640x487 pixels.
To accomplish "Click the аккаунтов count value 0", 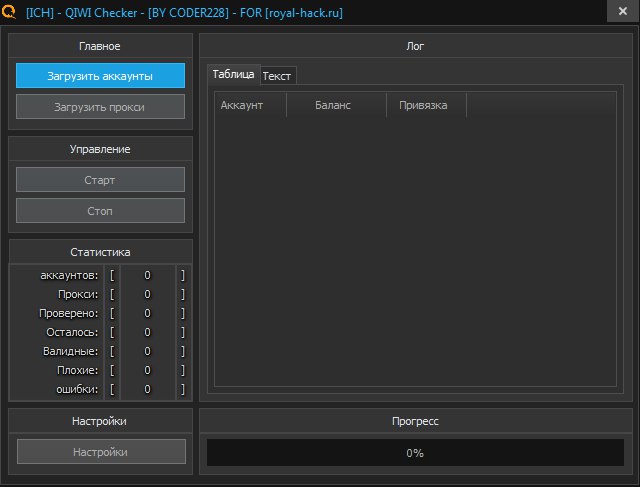I will pos(147,276).
